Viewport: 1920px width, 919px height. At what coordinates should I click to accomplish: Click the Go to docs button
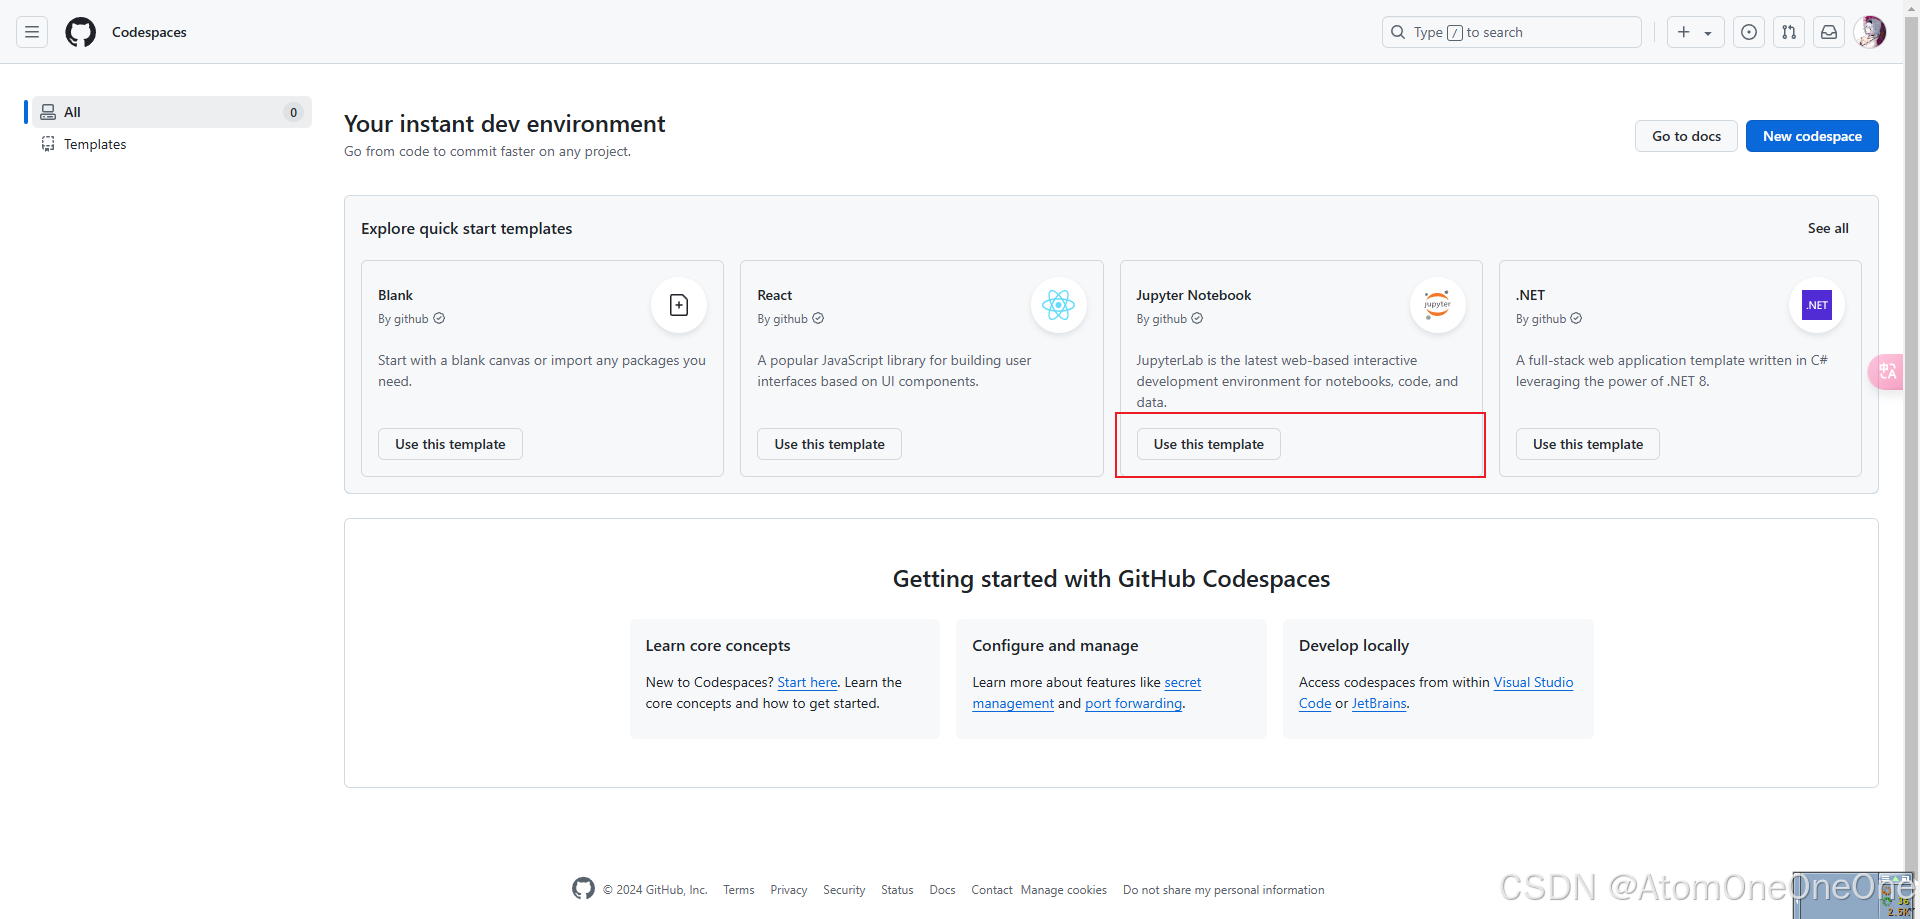click(1686, 136)
